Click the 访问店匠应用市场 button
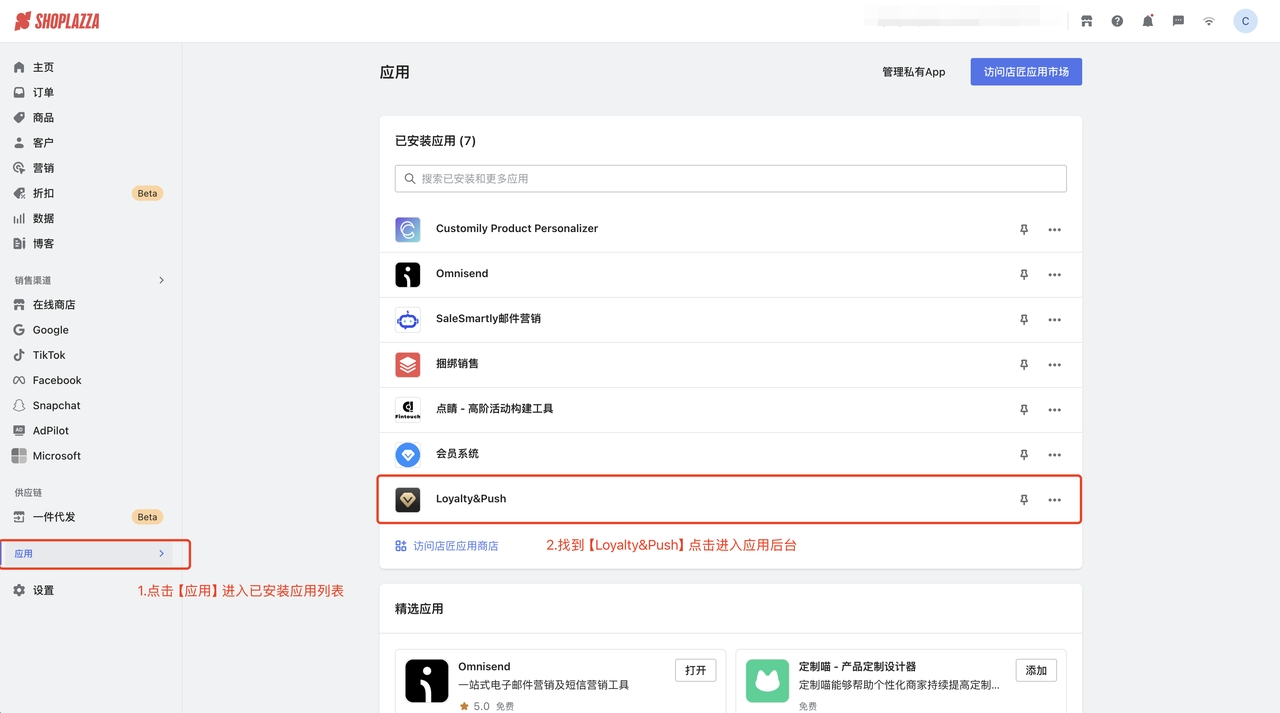Image resolution: width=1280 pixels, height=713 pixels. pos(1026,72)
